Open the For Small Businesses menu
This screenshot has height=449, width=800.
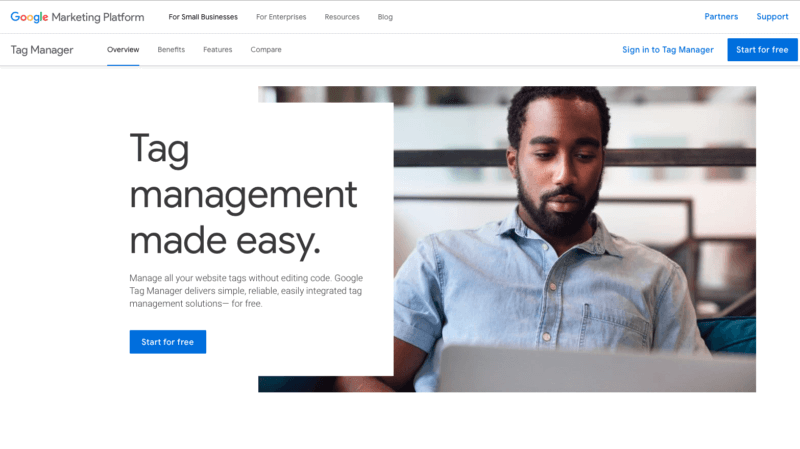pos(203,17)
